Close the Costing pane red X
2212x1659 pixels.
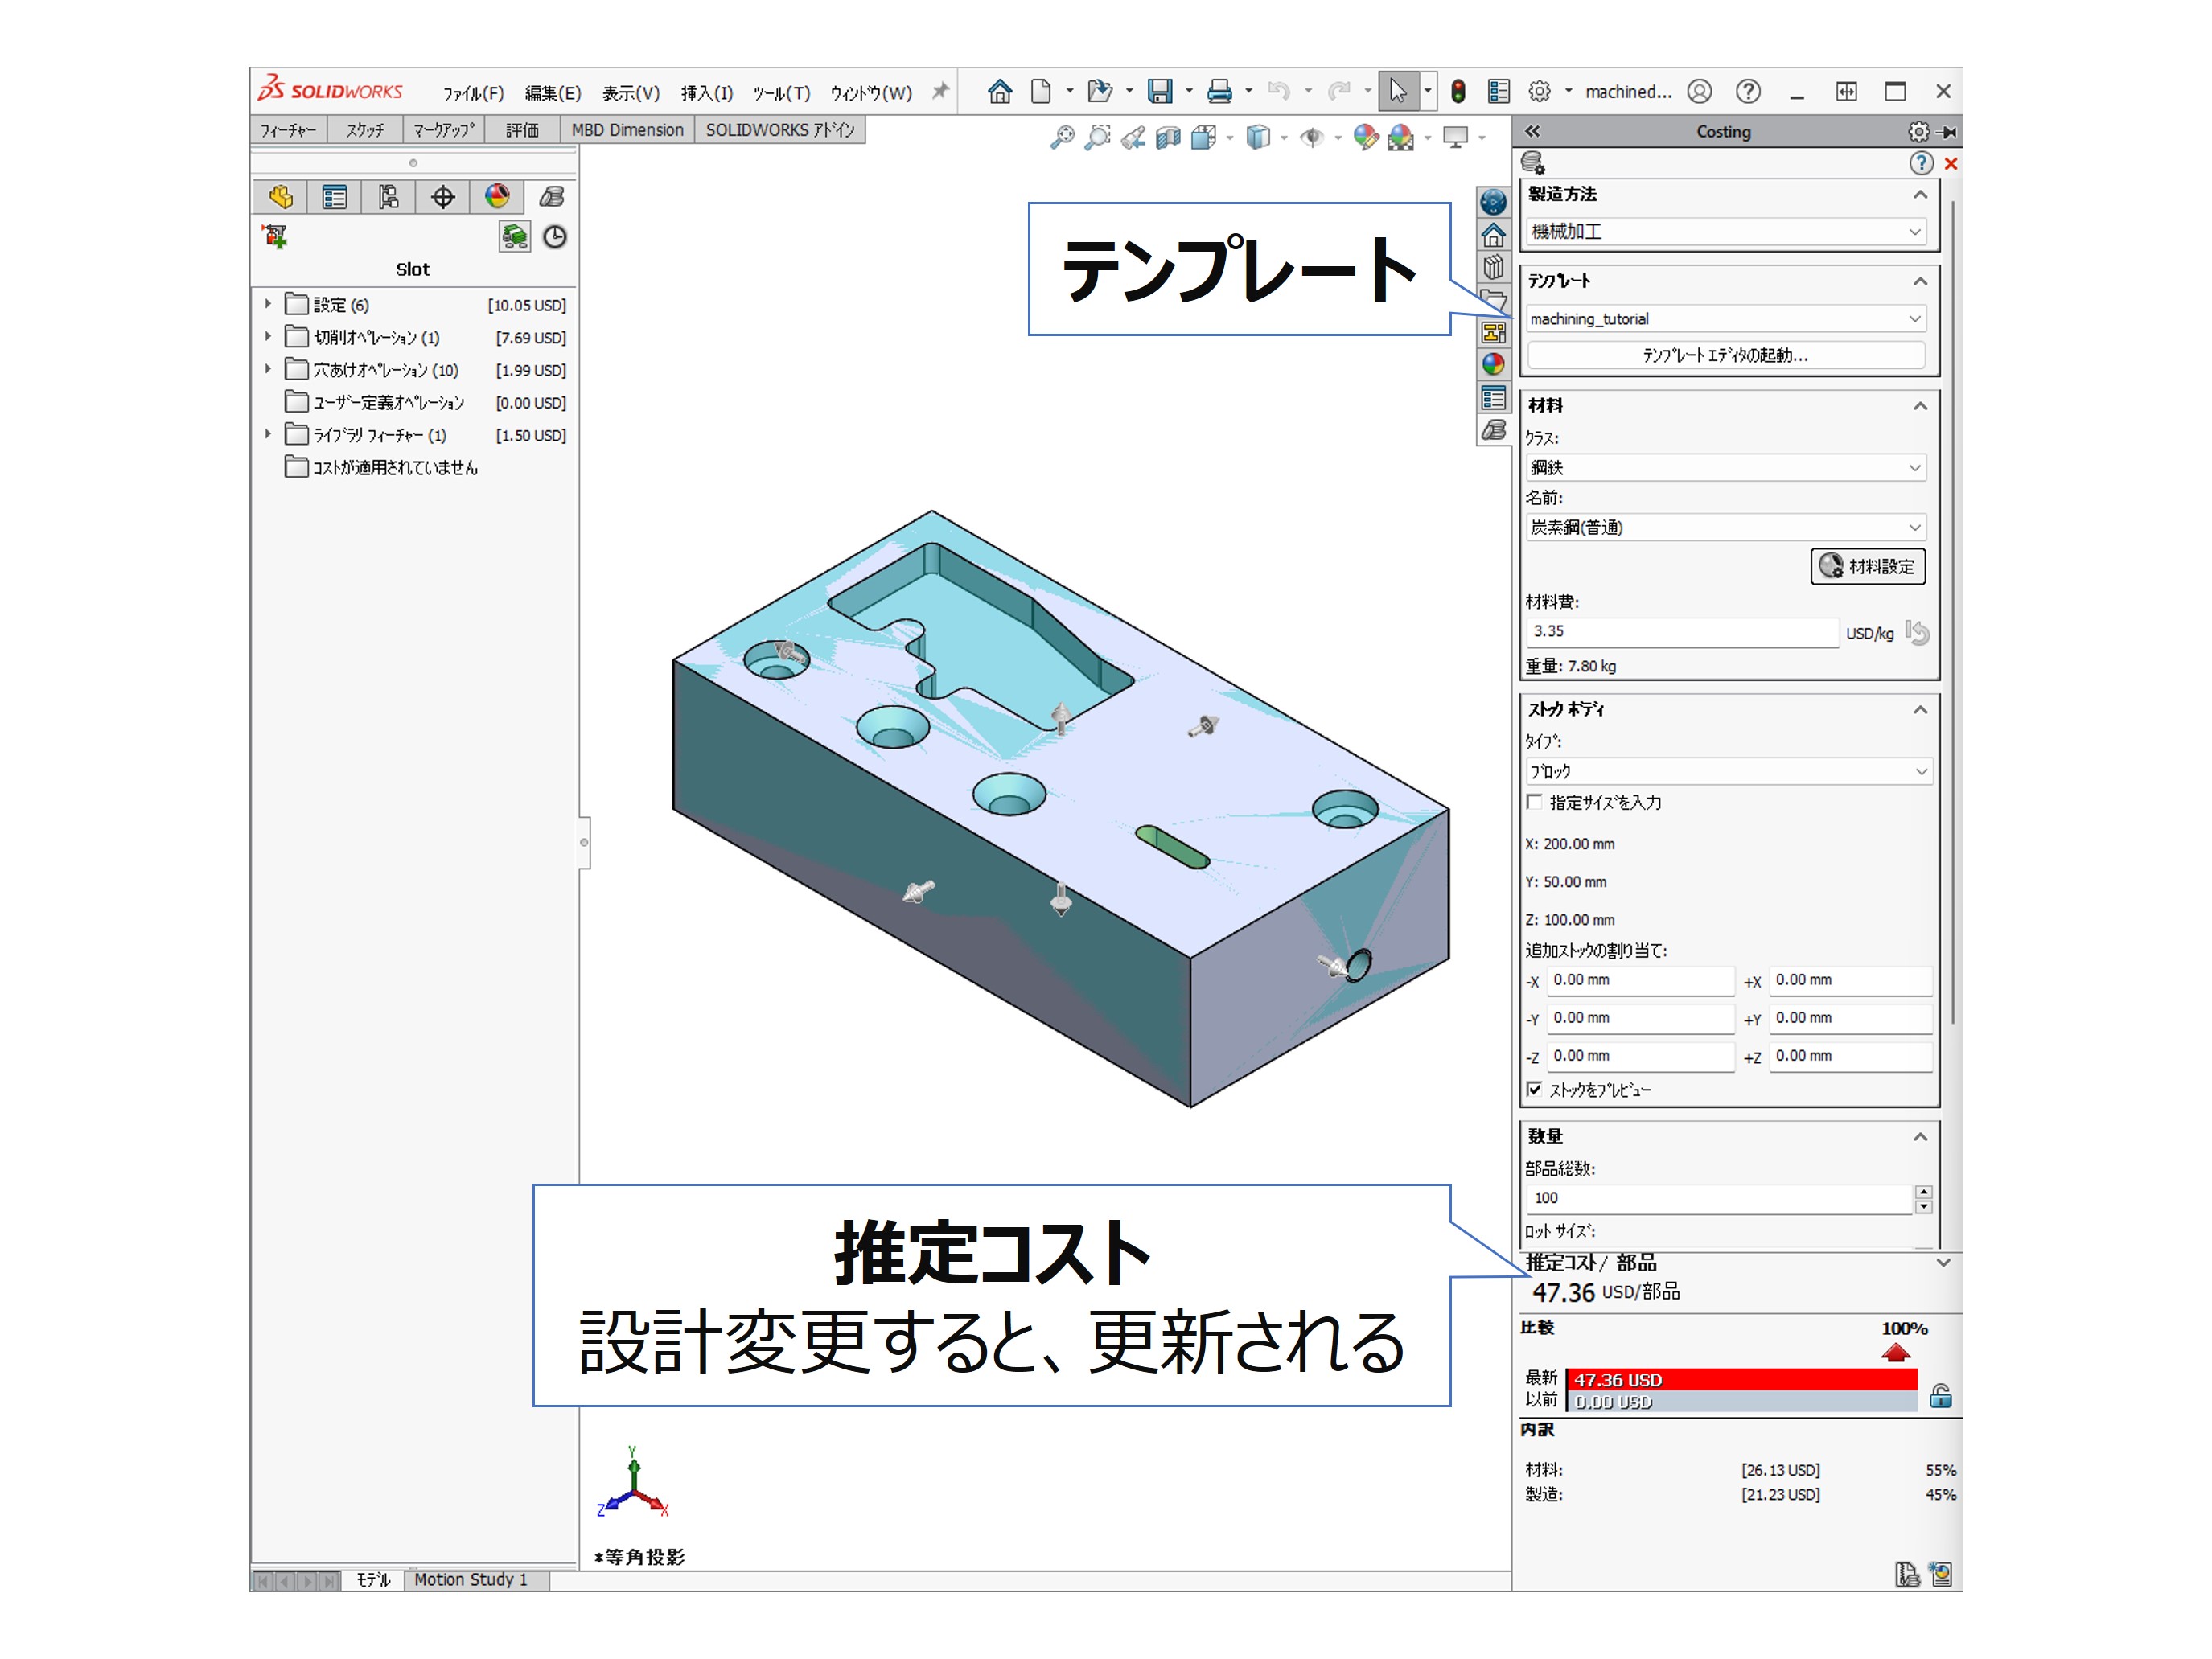click(x=1950, y=163)
